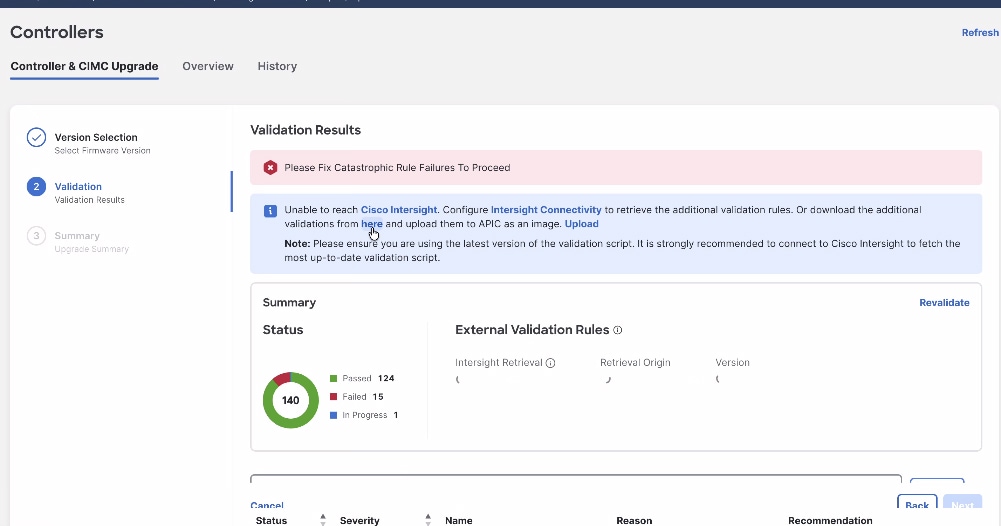
Task: Click the Validation step number 2 icon
Action: pos(36,187)
